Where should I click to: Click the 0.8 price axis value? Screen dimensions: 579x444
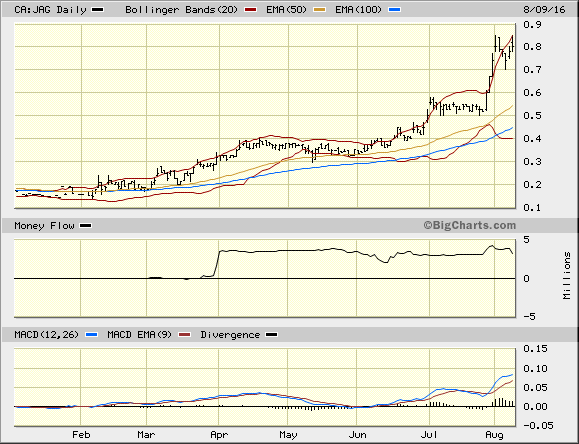point(532,47)
